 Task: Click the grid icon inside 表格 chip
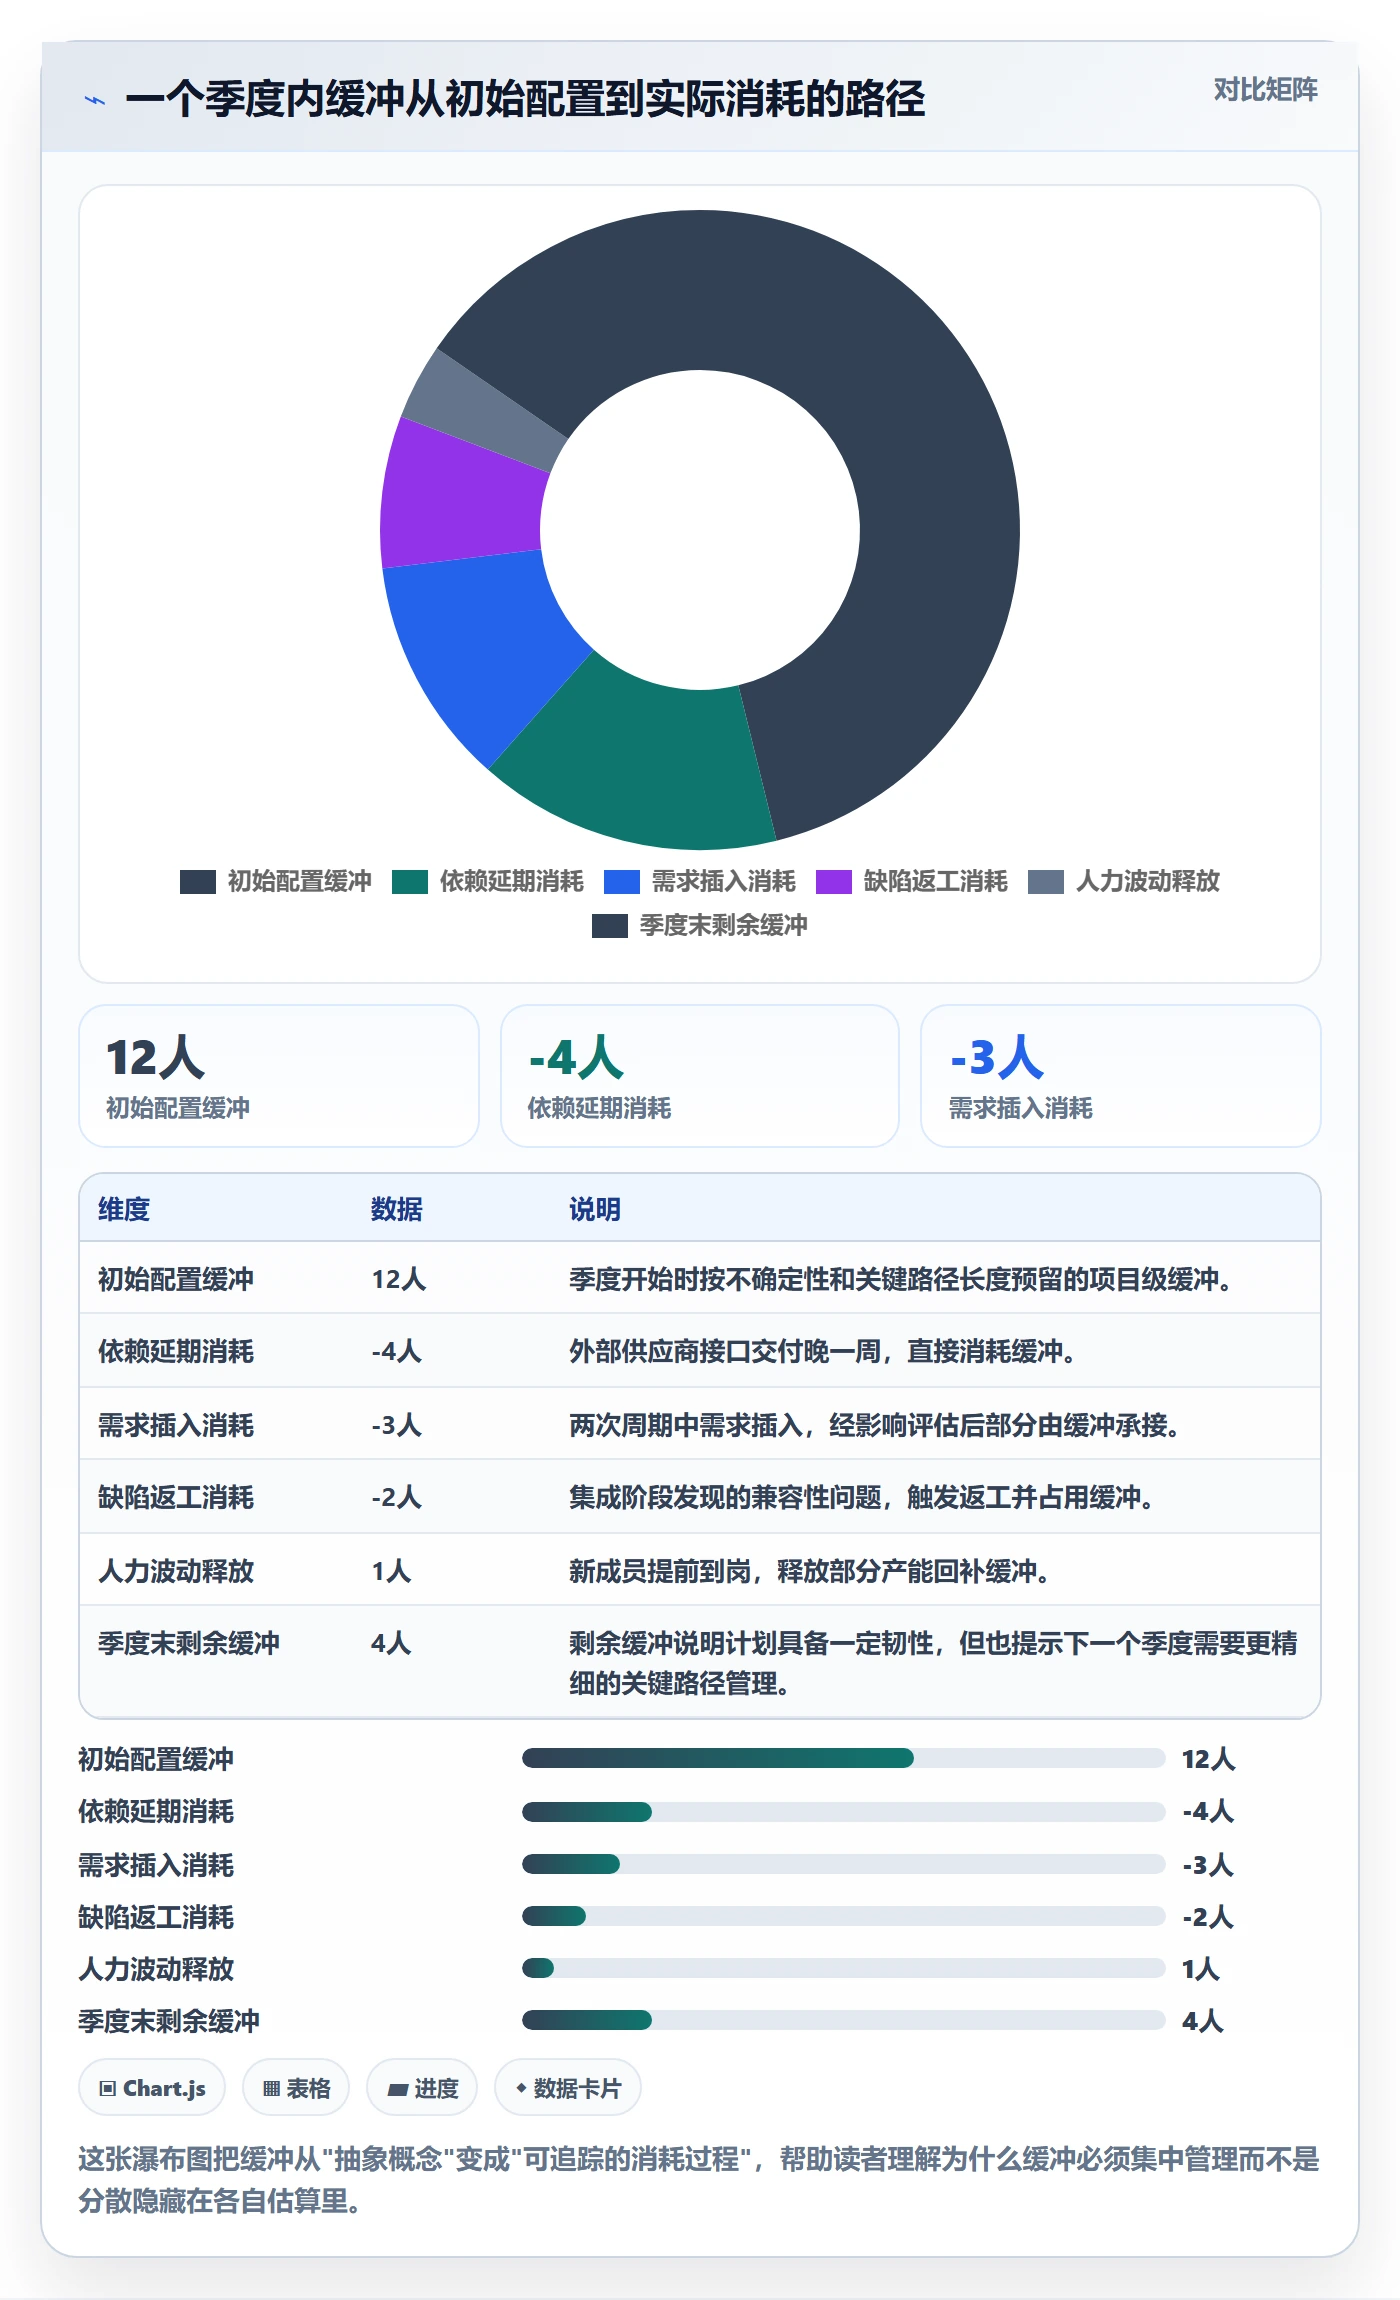(271, 2088)
